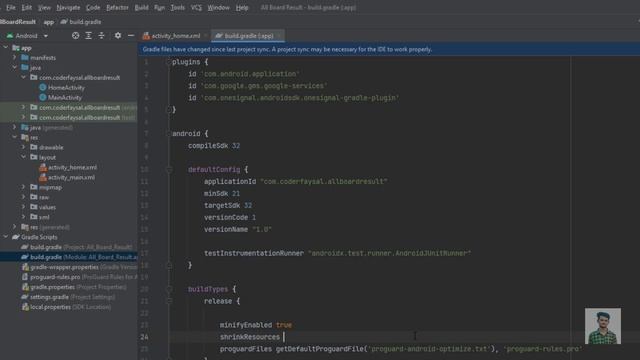Collapse the res folder
The width and height of the screenshot is (640, 360).
tap(15, 137)
